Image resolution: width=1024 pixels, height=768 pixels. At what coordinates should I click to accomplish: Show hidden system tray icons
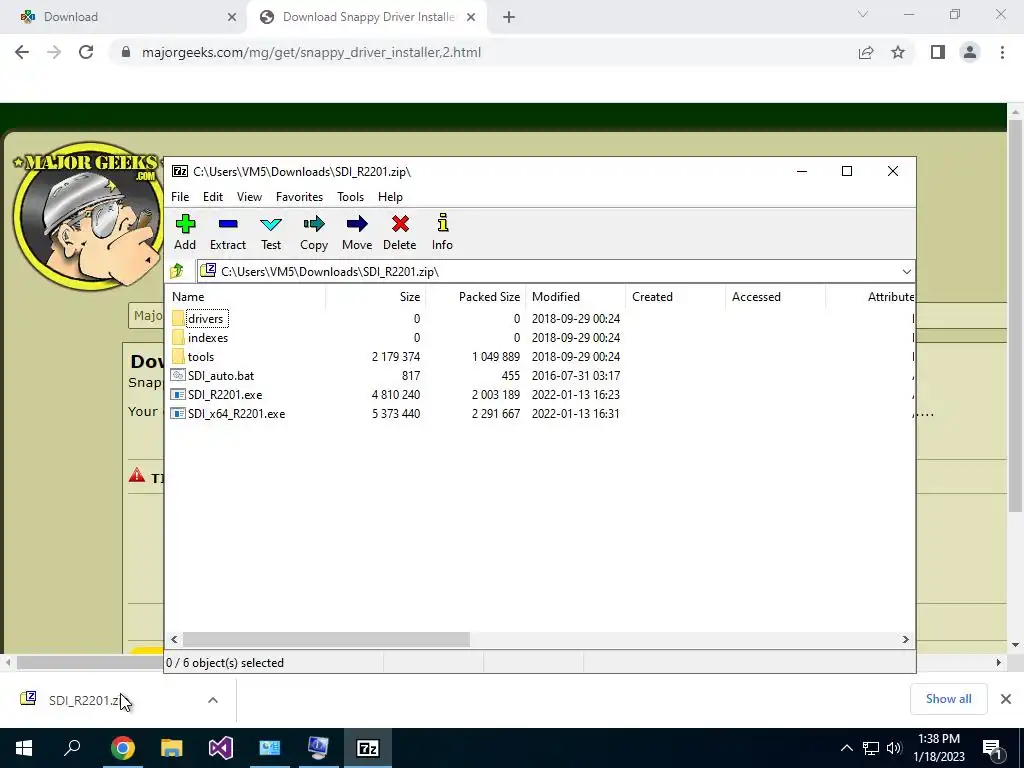point(846,748)
